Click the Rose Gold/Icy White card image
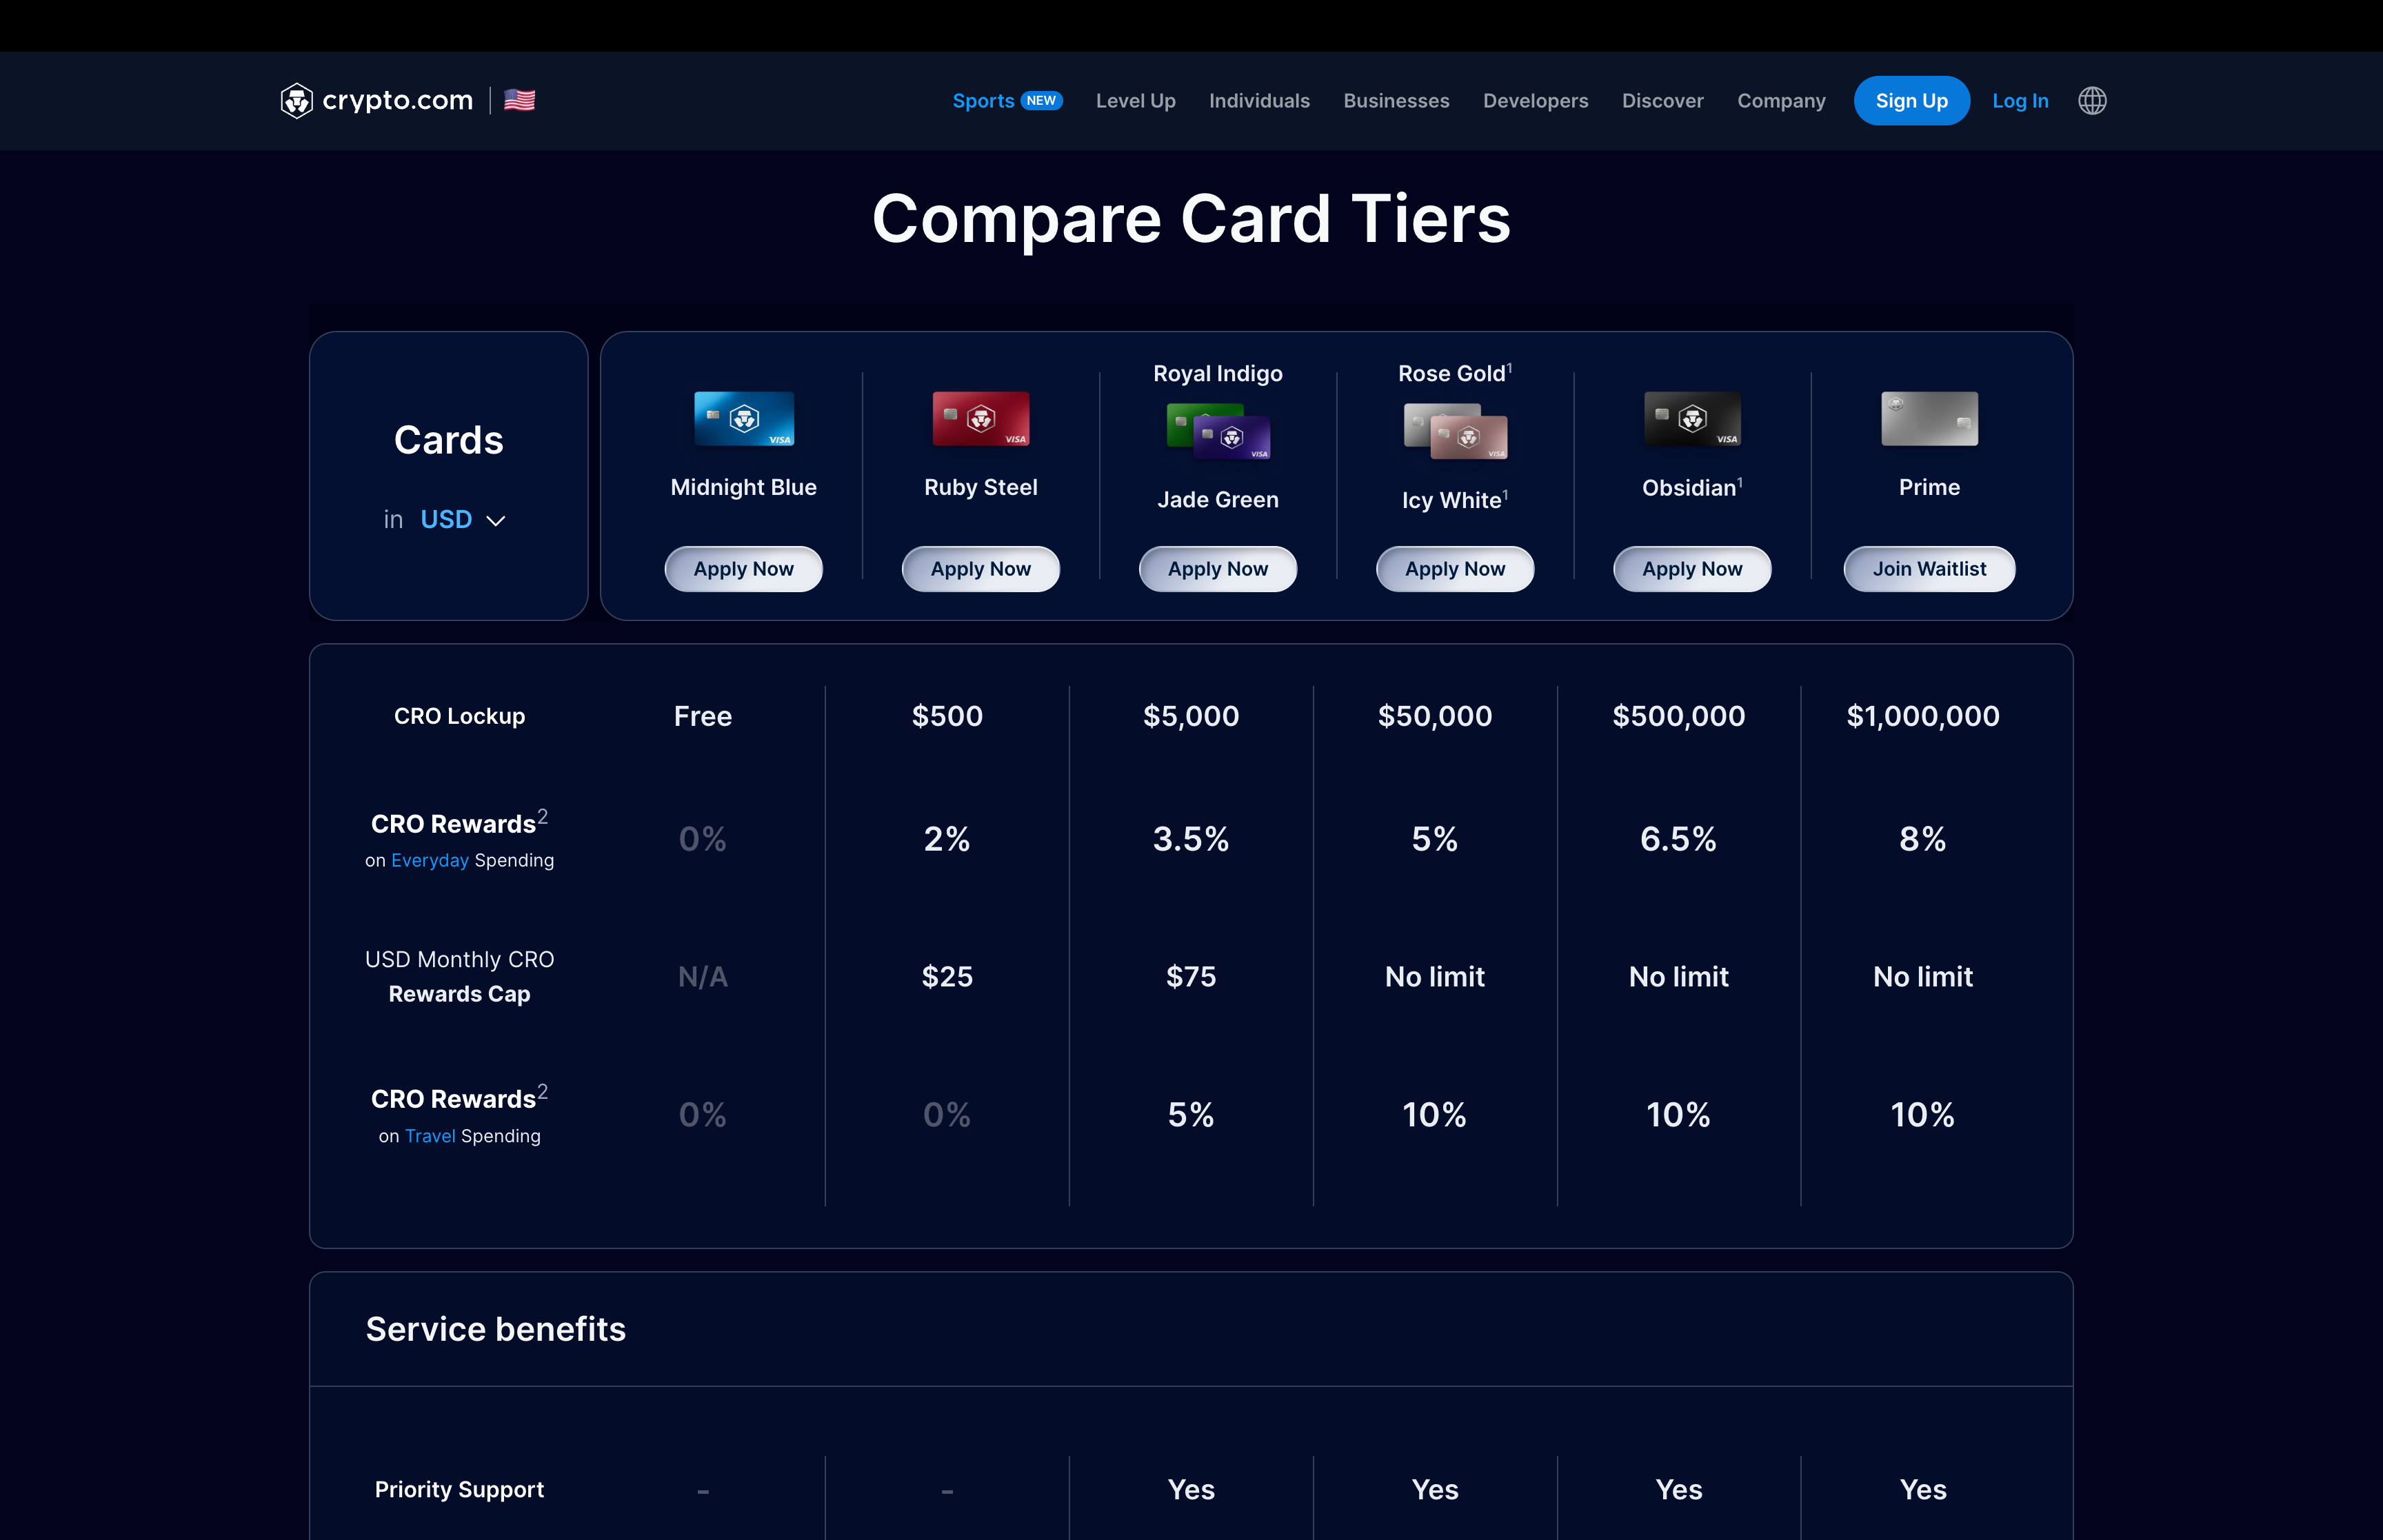Viewport: 2383px width, 1540px height. tap(1455, 431)
